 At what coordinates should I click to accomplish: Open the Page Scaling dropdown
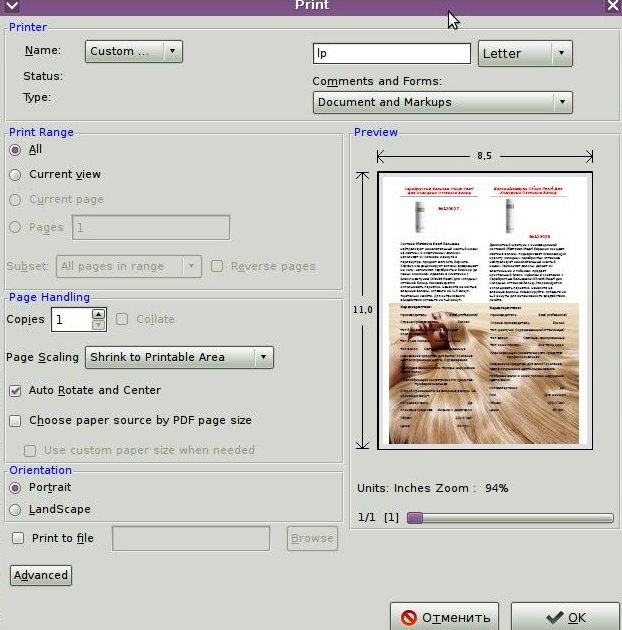click(x=179, y=357)
